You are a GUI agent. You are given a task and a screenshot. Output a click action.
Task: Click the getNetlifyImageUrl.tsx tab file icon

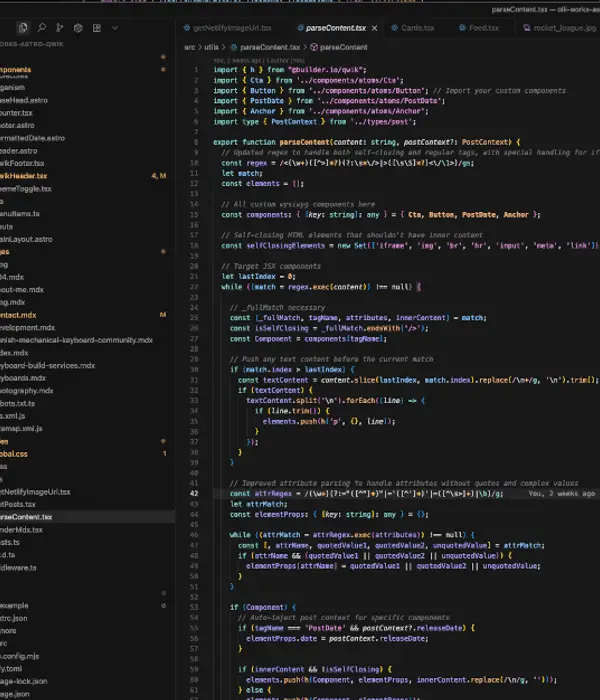click(x=187, y=28)
